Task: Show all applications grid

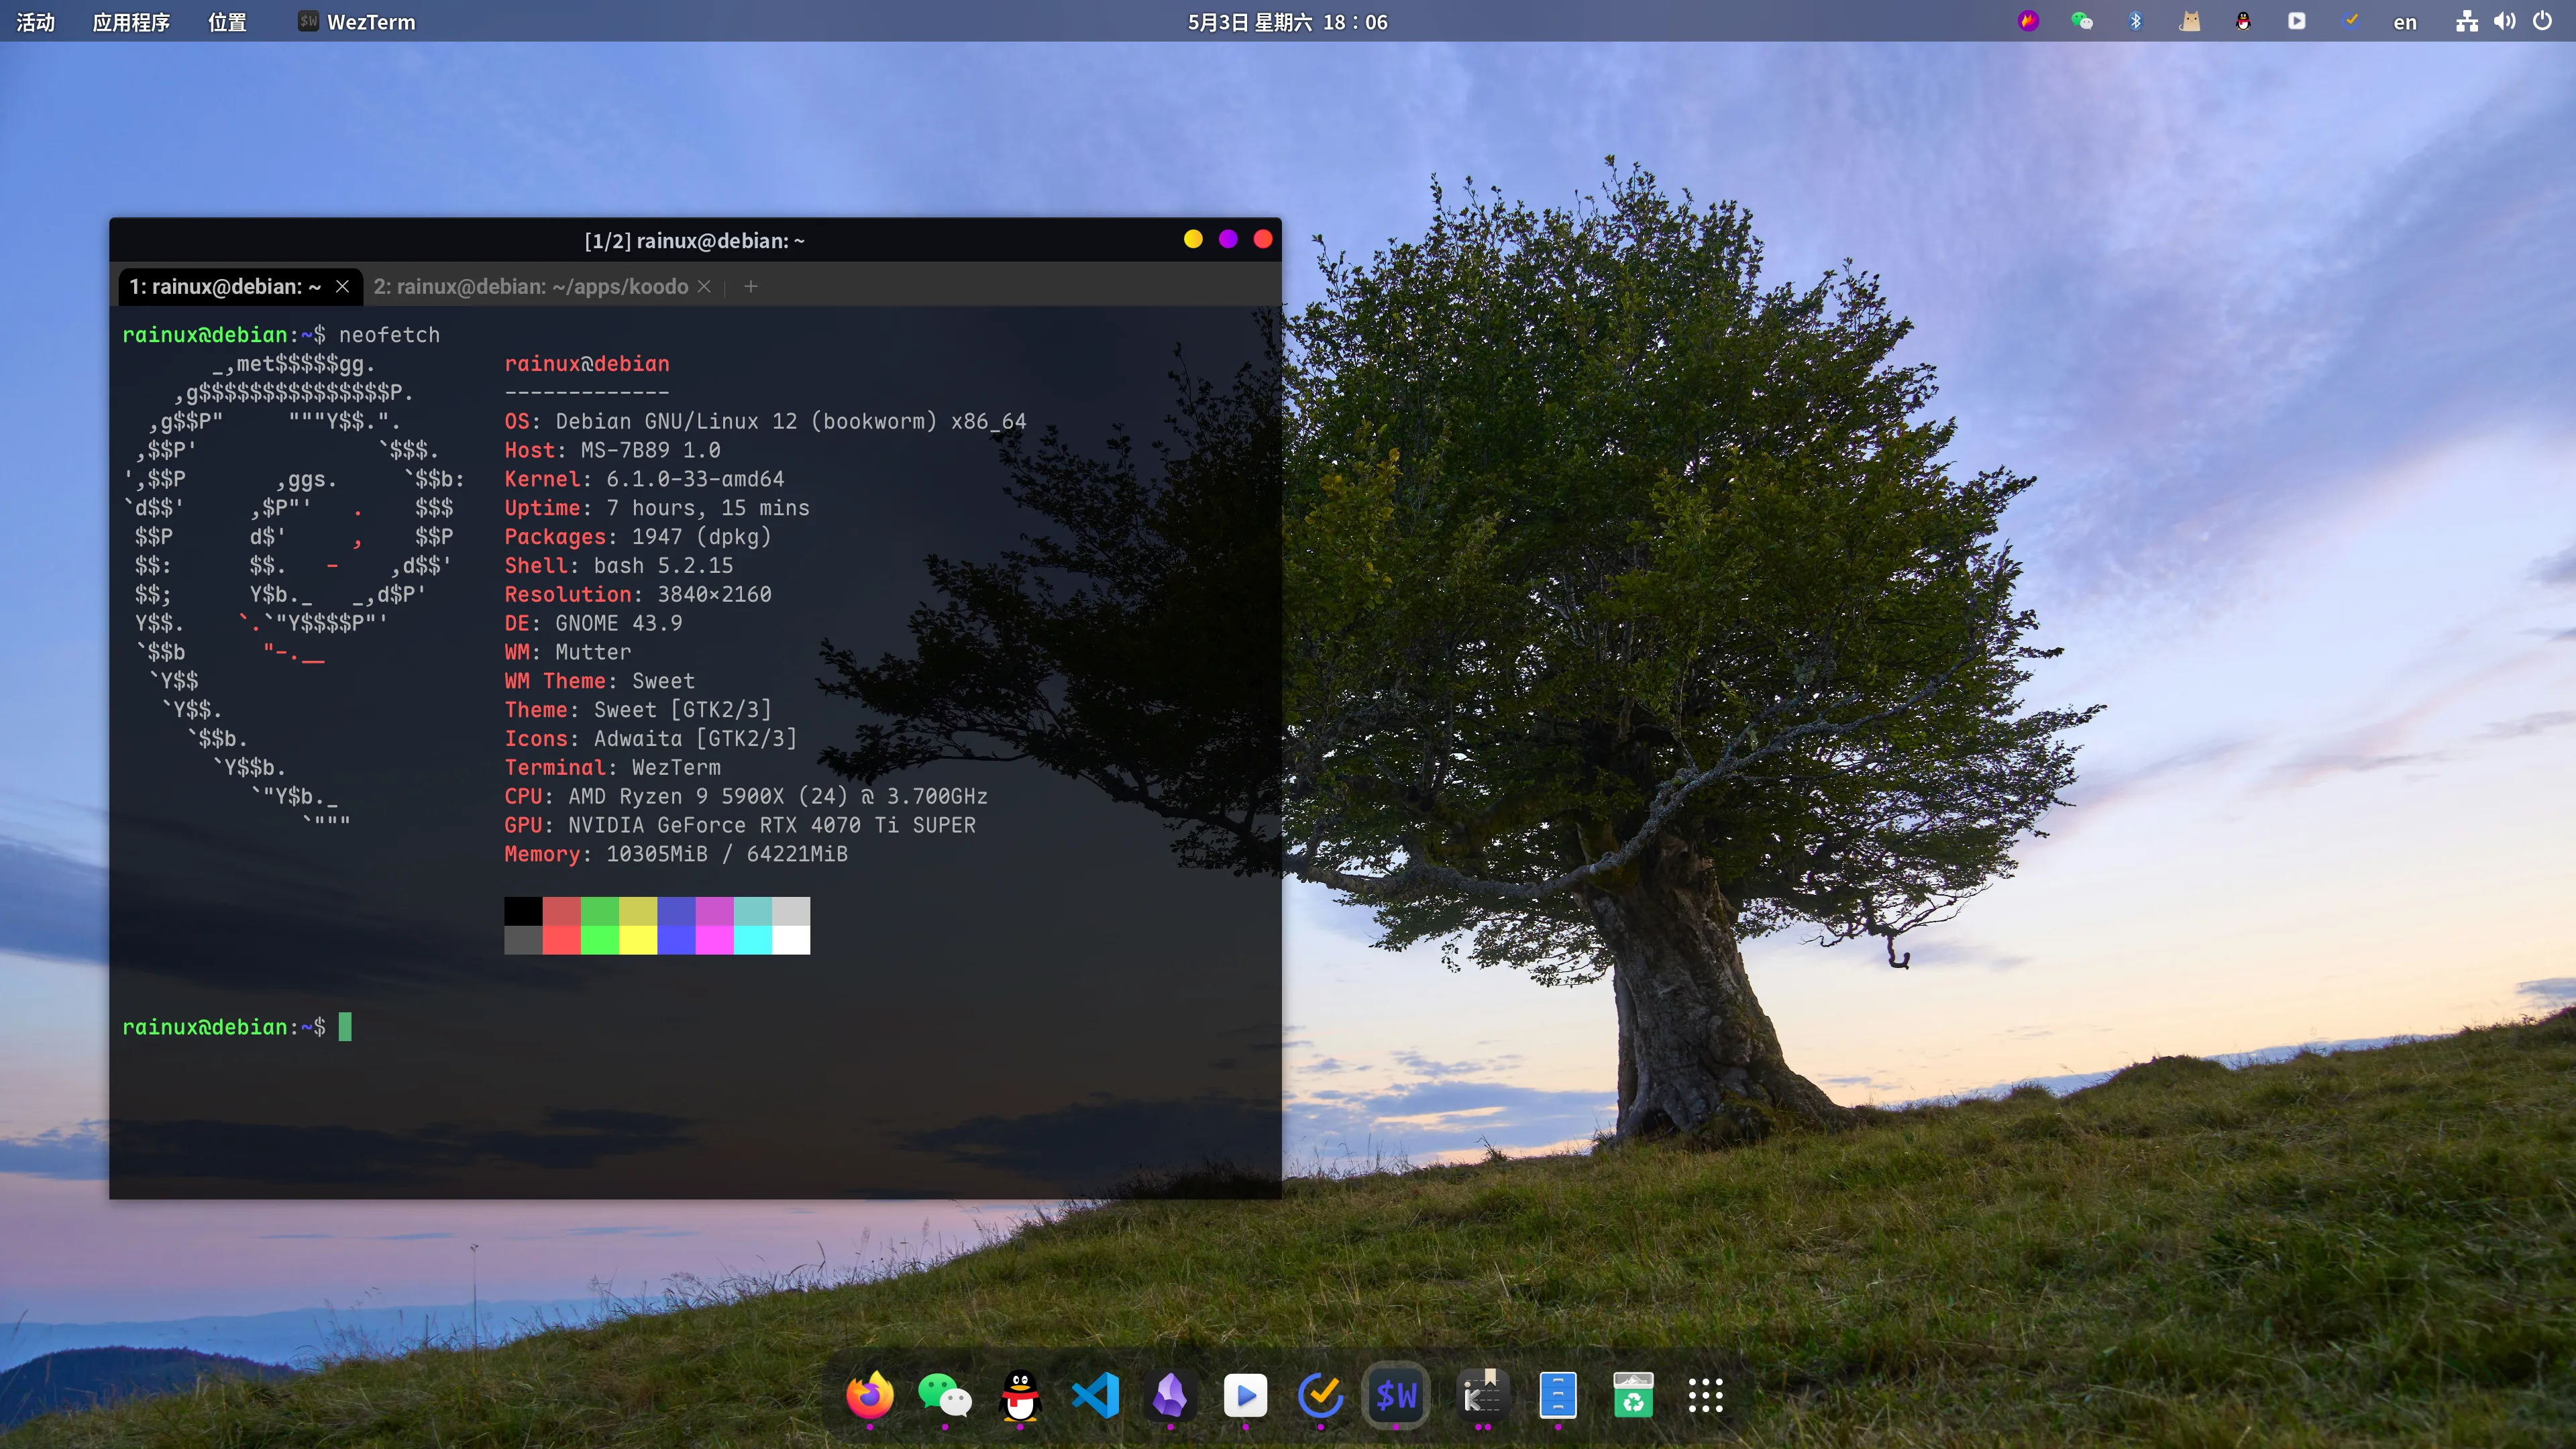Action: point(1706,1395)
